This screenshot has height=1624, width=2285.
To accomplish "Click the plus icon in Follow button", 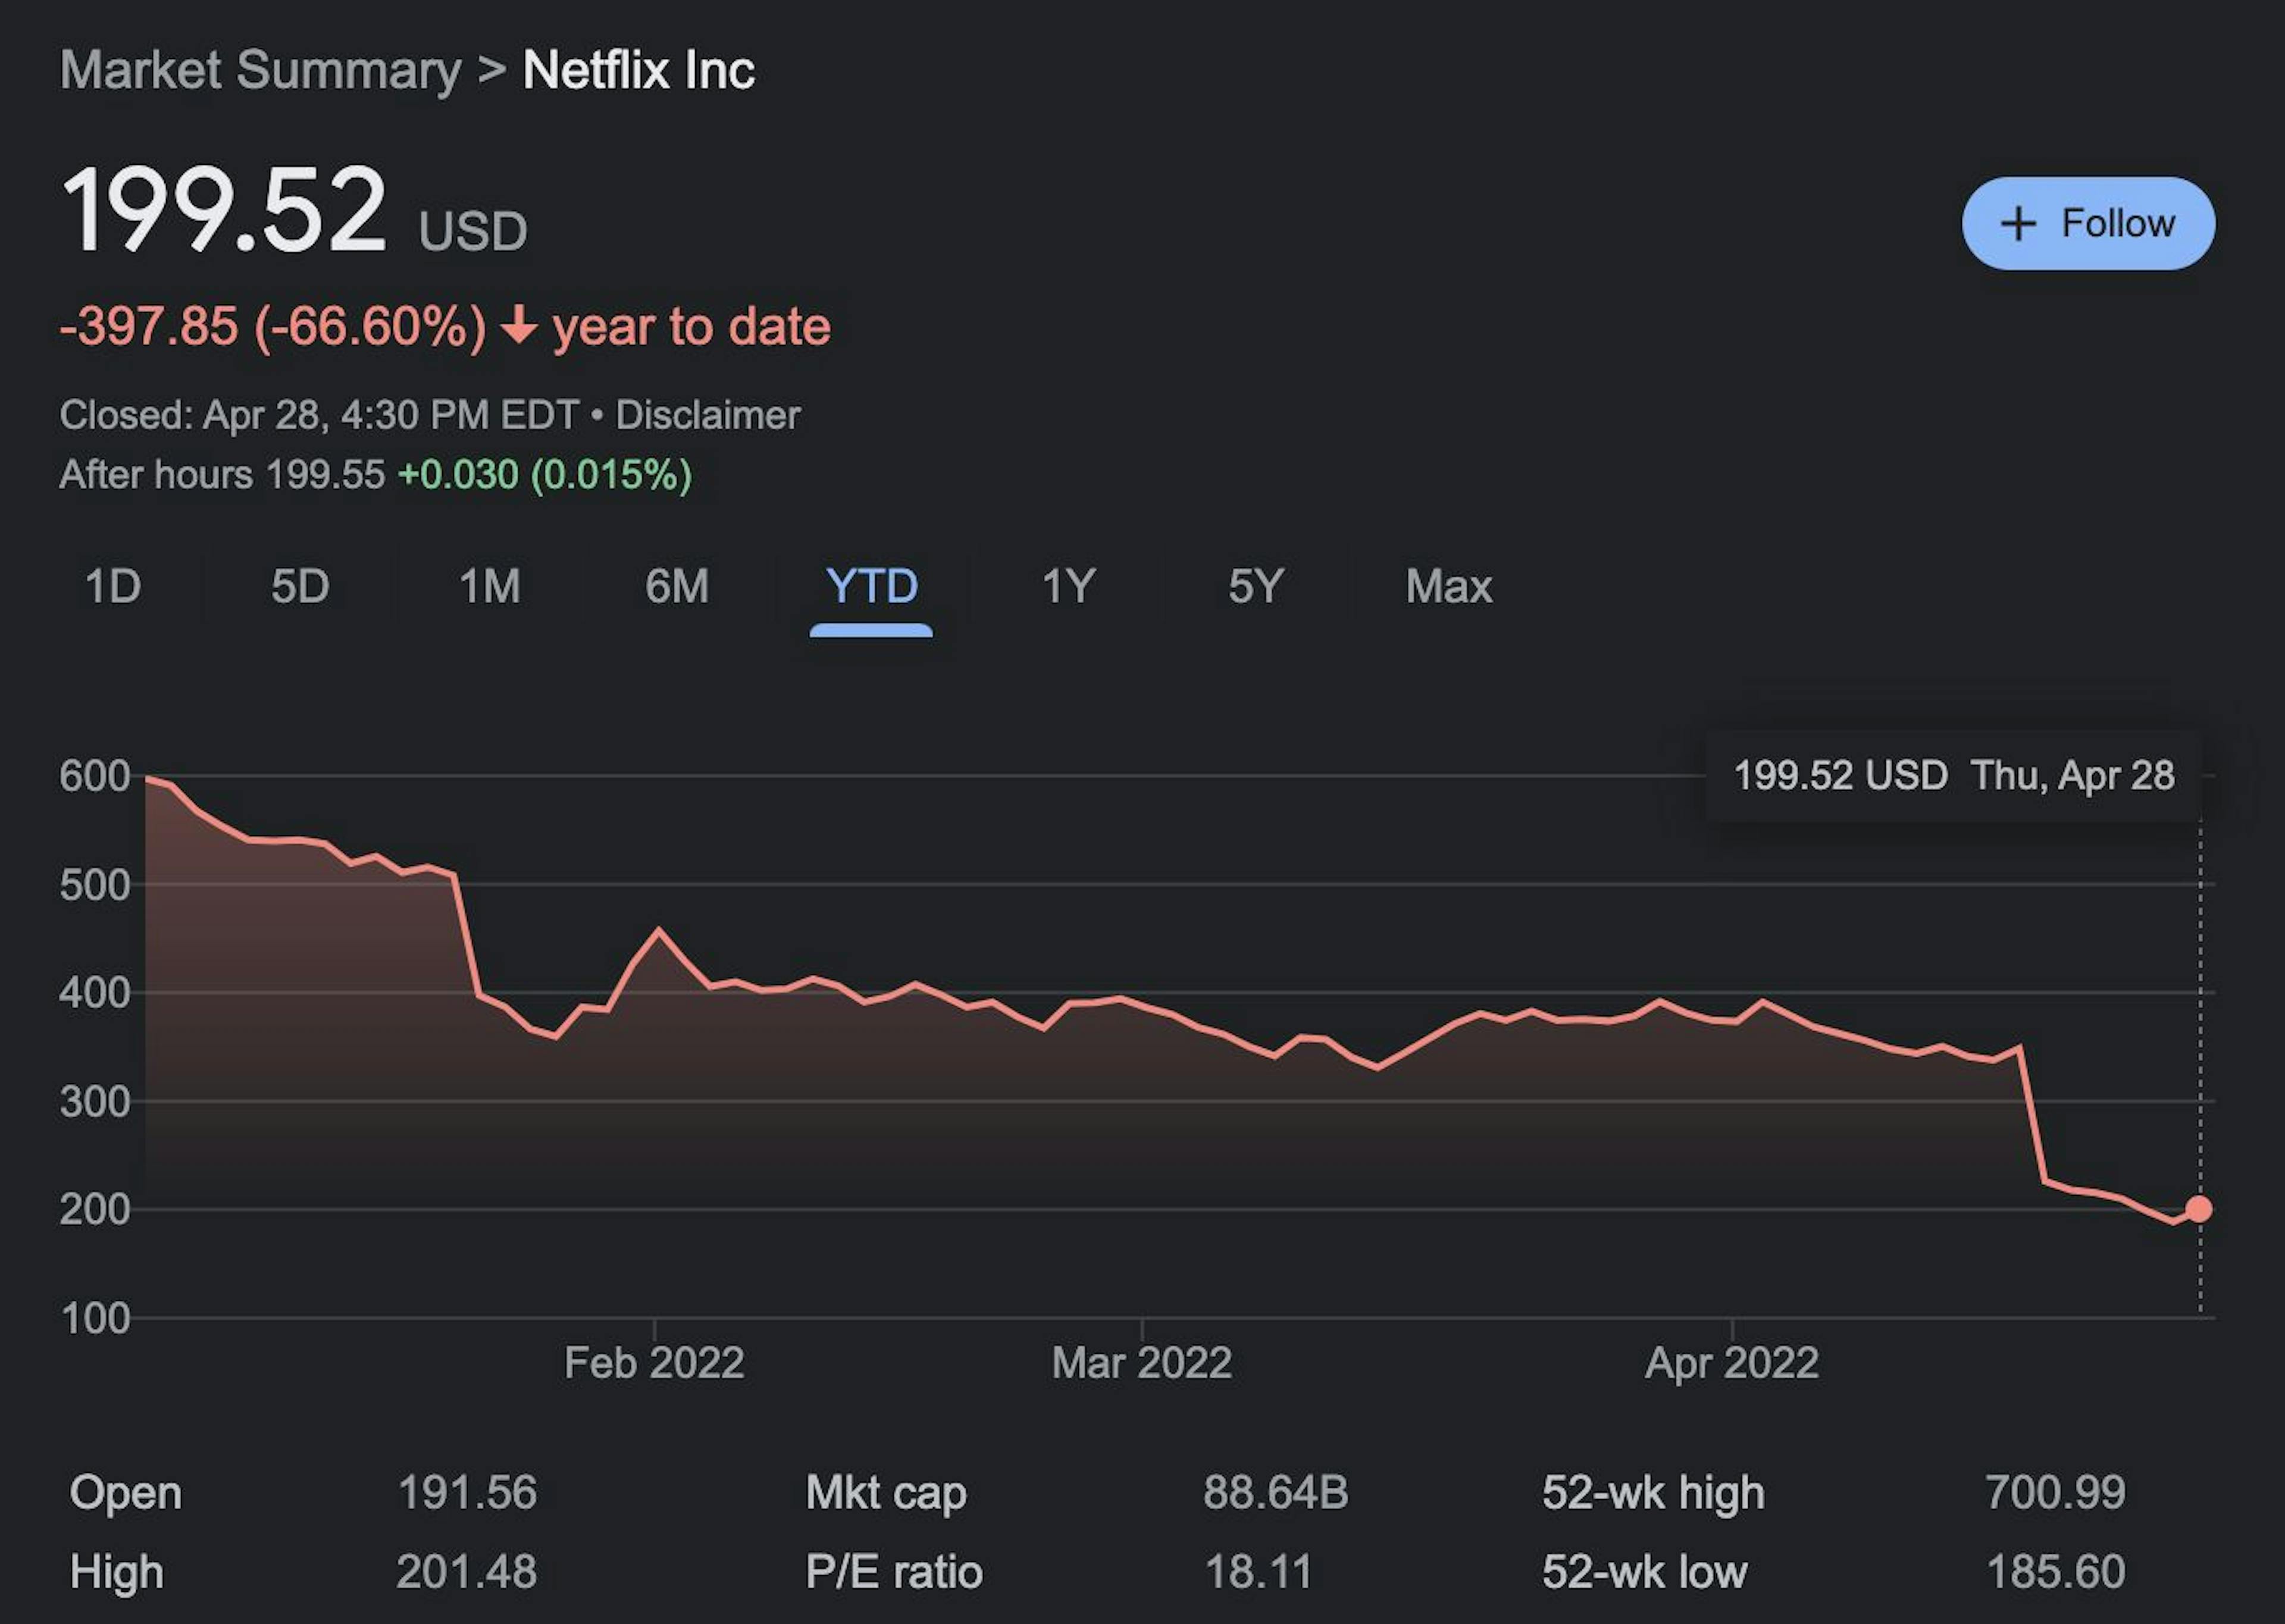I will coord(2018,223).
